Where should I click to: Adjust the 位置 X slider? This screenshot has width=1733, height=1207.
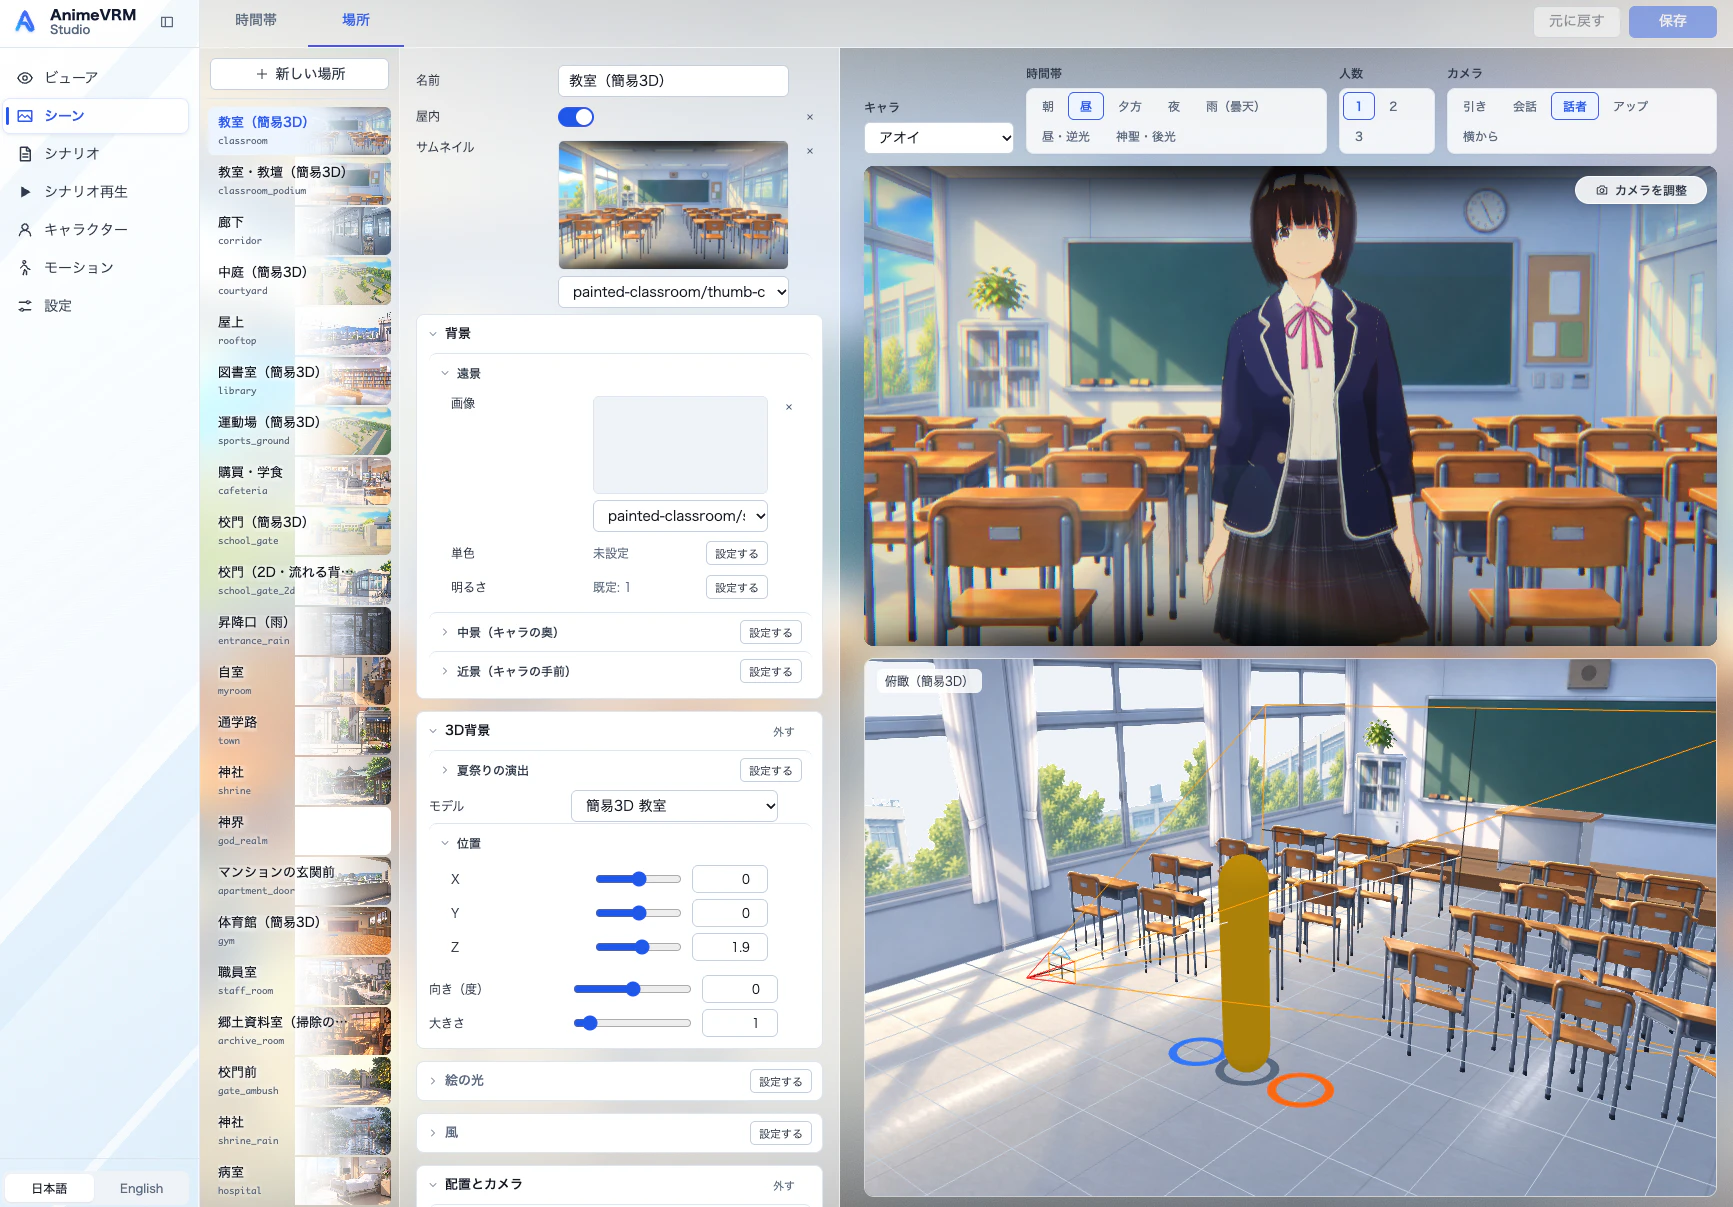(638, 879)
